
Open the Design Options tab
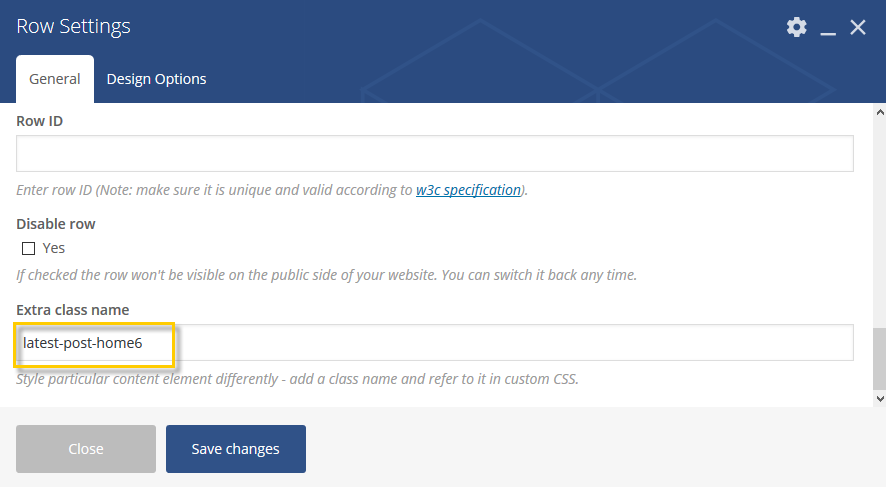coord(157,79)
